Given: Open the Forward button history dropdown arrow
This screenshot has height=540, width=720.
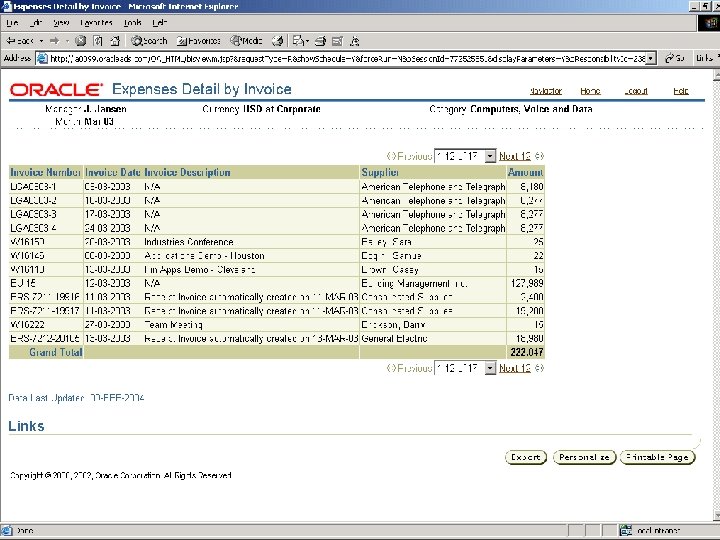Looking at the screenshot, I should click(x=67, y=41).
